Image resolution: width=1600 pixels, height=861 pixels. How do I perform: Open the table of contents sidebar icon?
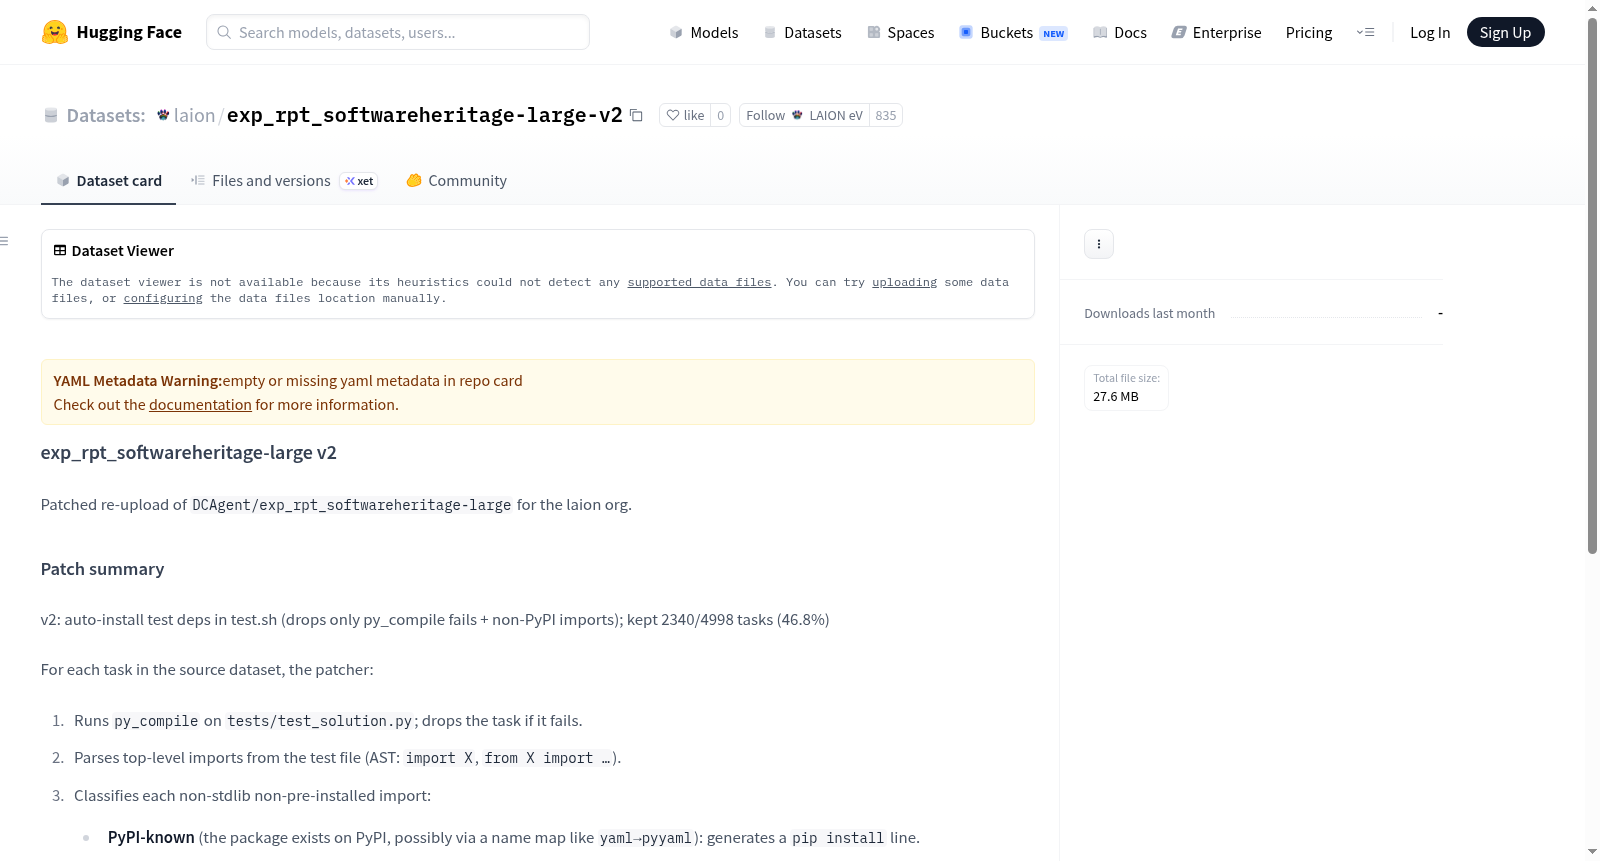point(5,241)
